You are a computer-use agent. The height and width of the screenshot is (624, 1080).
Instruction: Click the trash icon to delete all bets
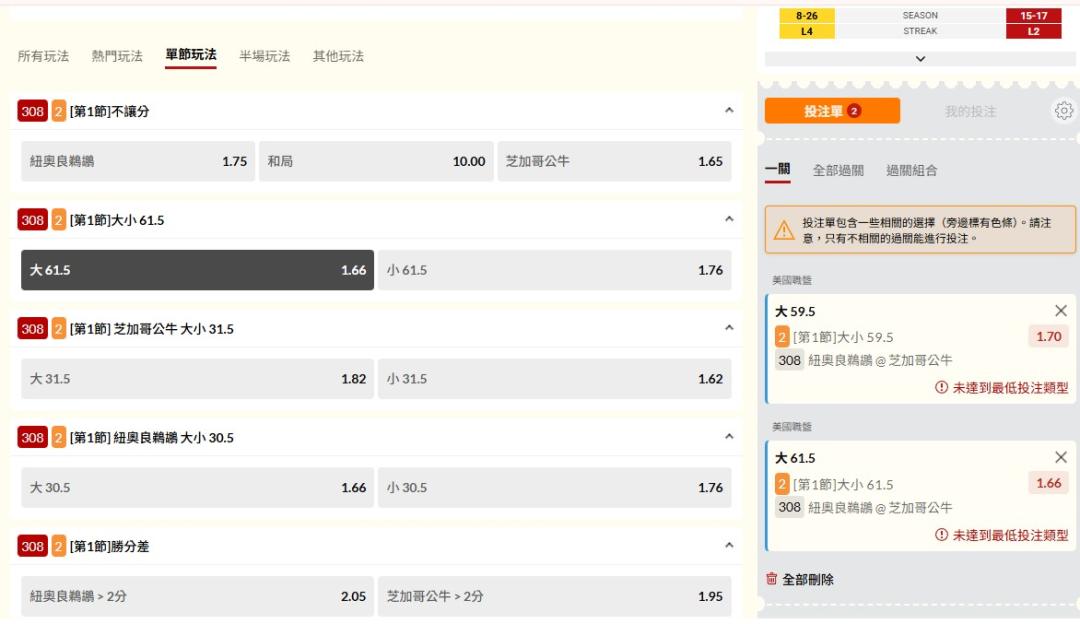(x=771, y=579)
